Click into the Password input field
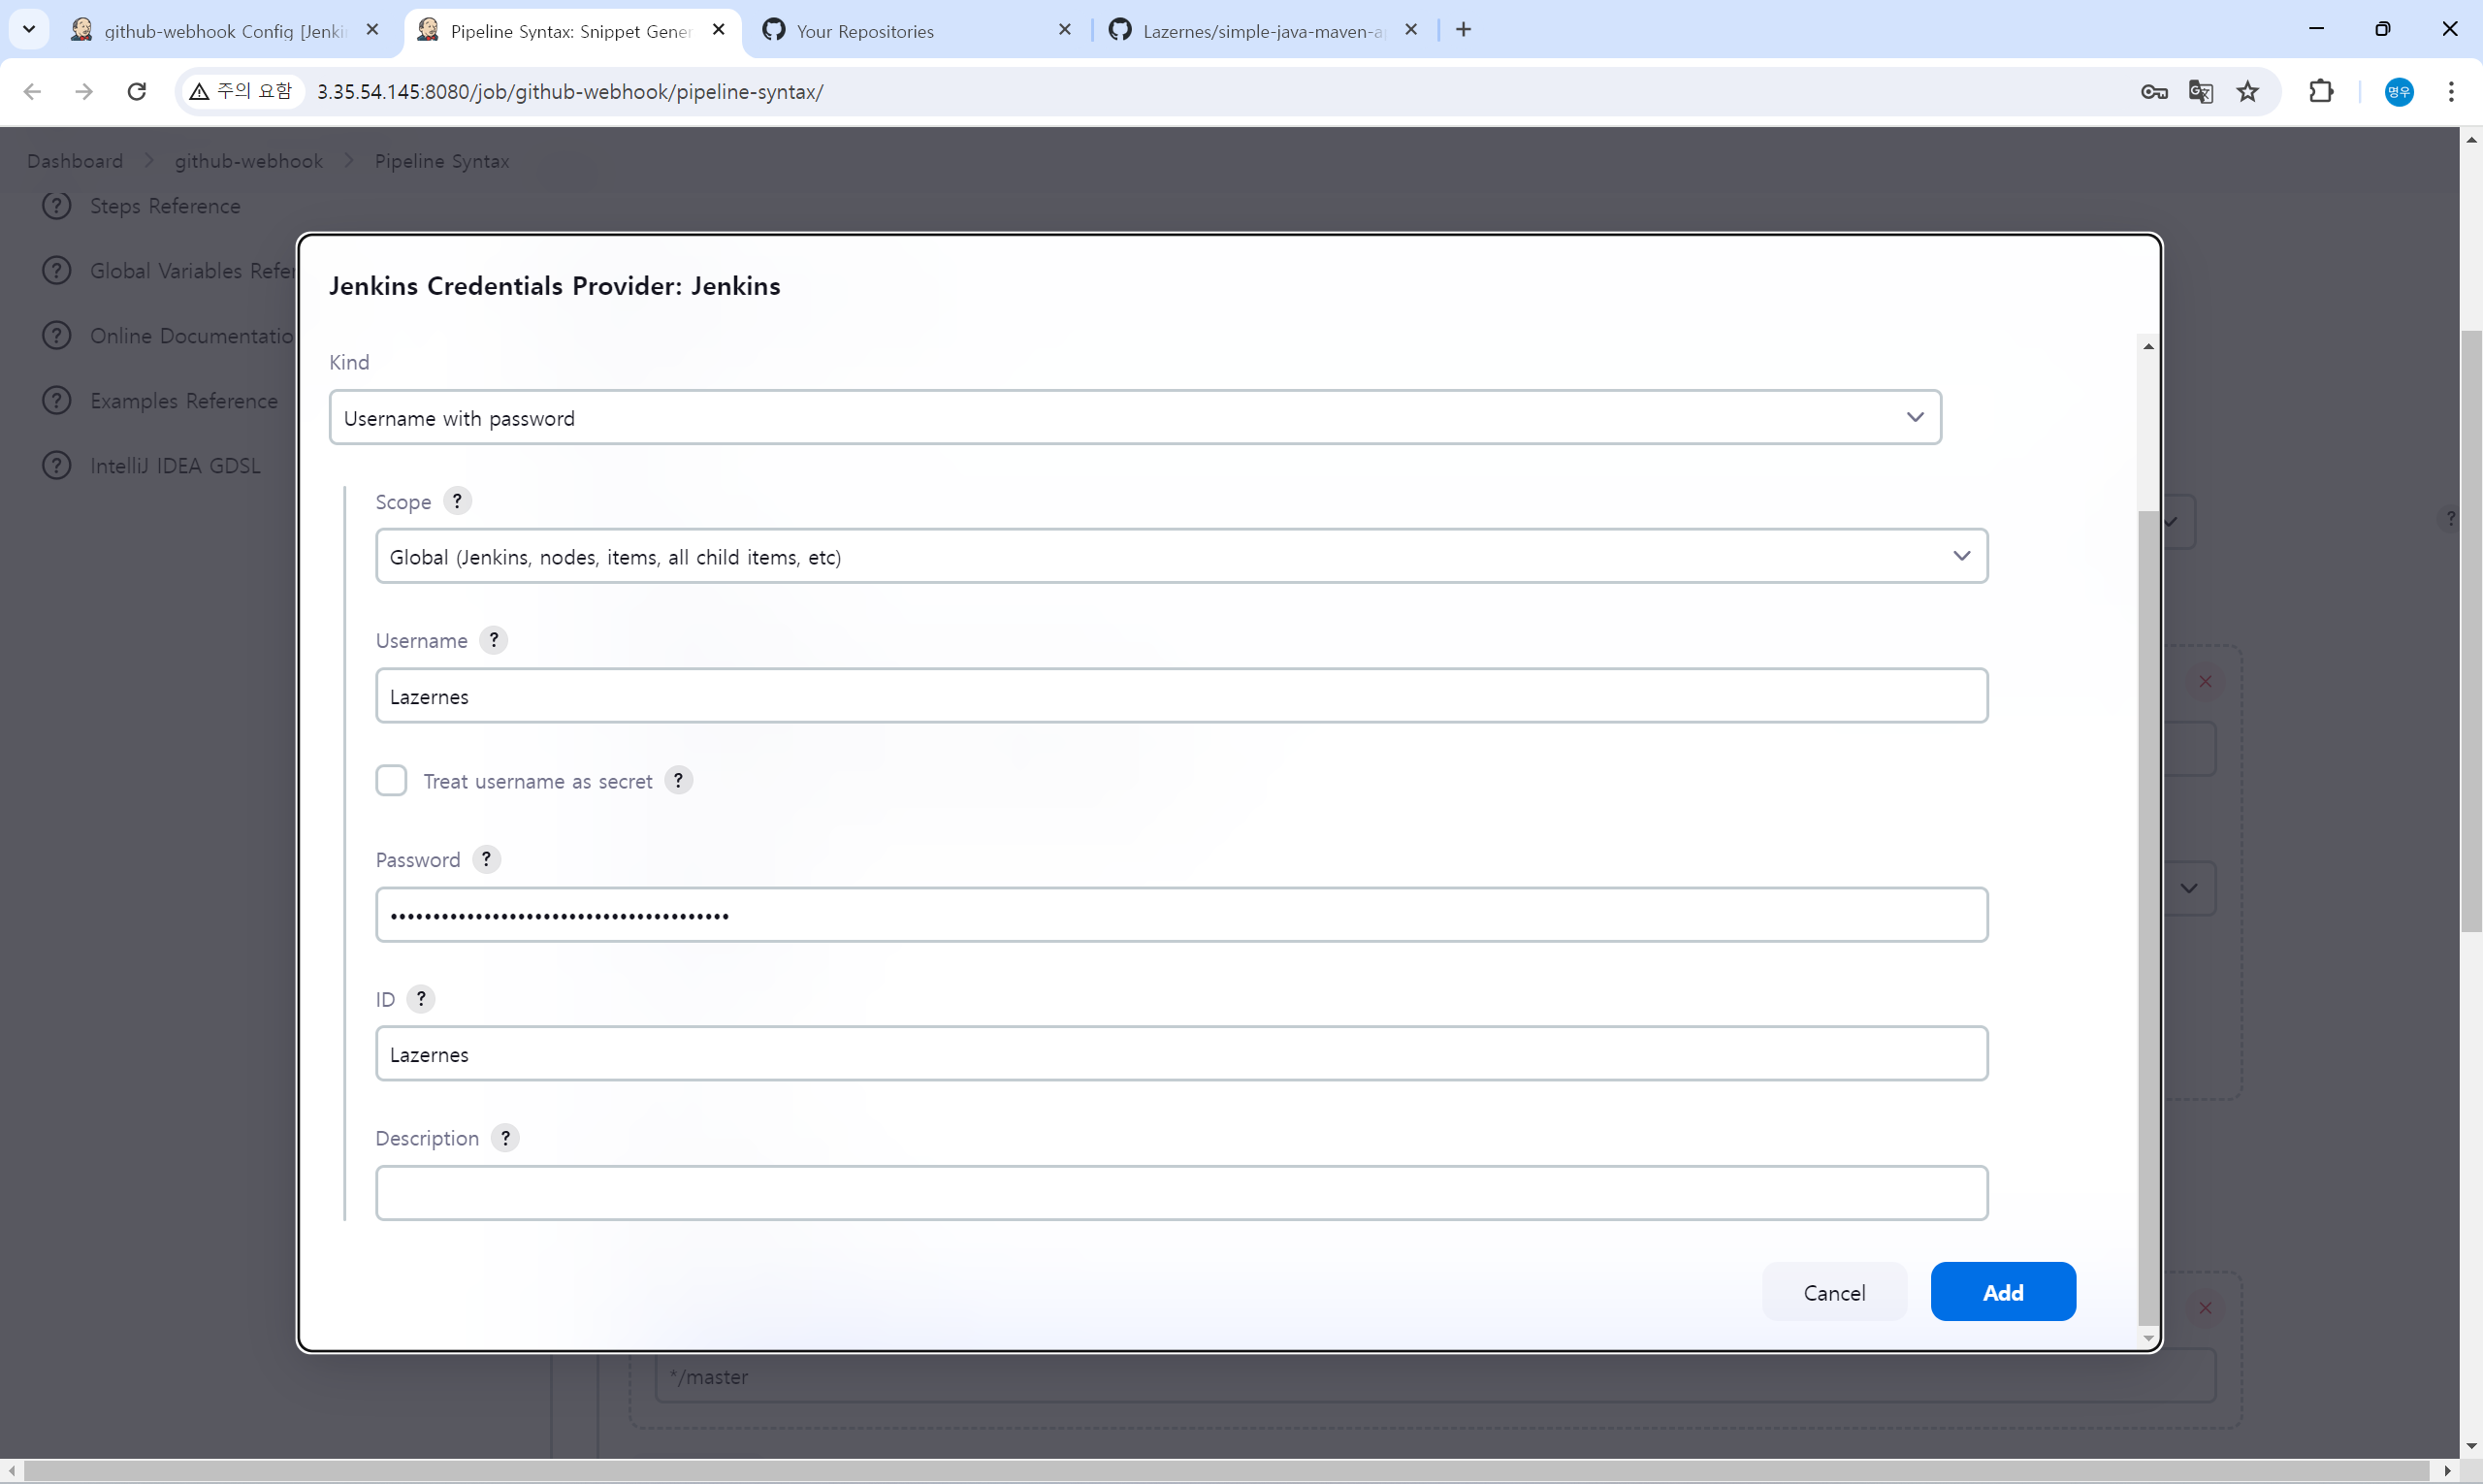The width and height of the screenshot is (2483, 1484). click(1181, 914)
